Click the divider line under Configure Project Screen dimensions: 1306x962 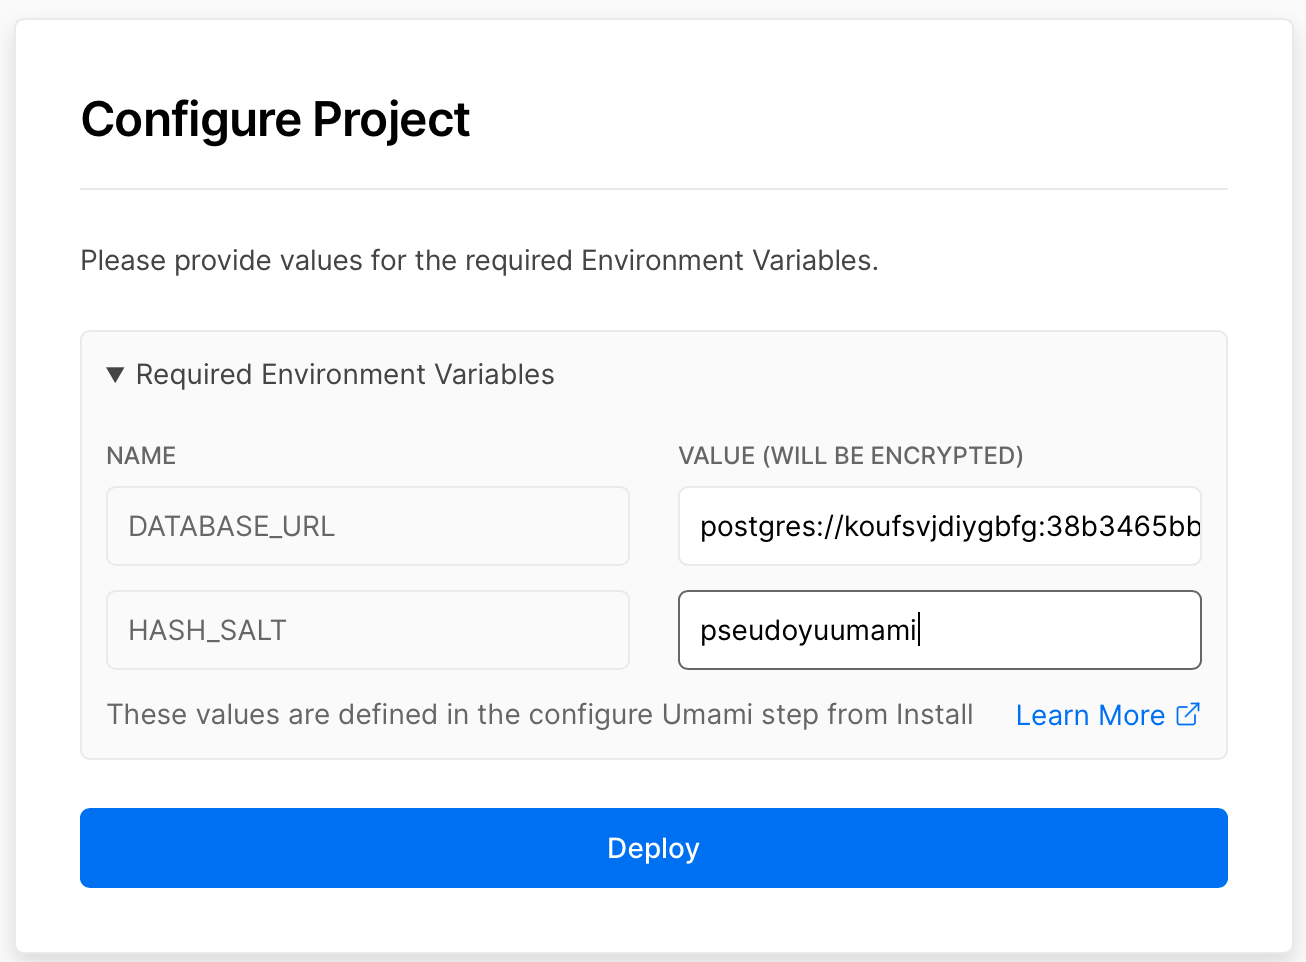[x=653, y=189]
